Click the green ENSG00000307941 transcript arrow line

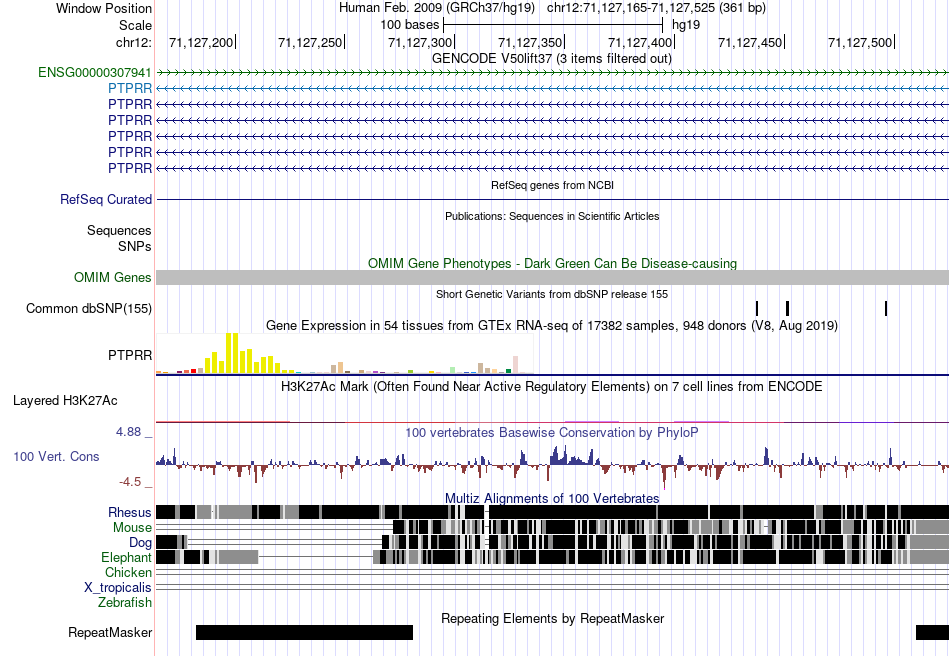tap(552, 73)
